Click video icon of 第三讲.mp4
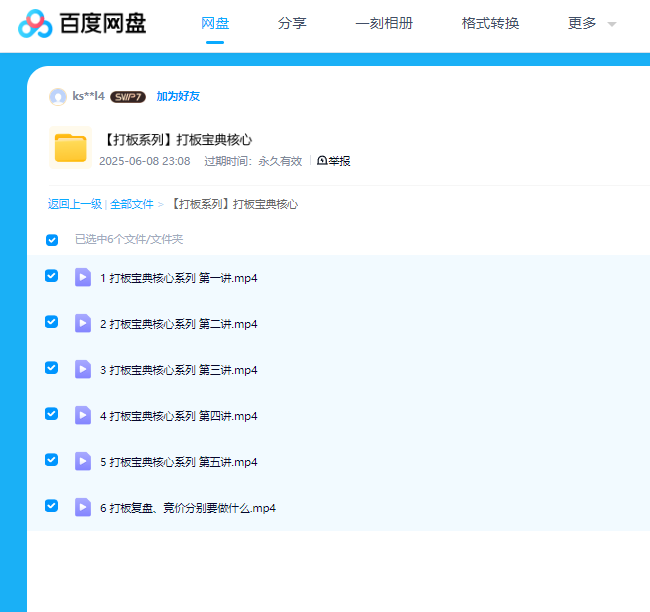The width and height of the screenshot is (650, 612). [x=83, y=369]
